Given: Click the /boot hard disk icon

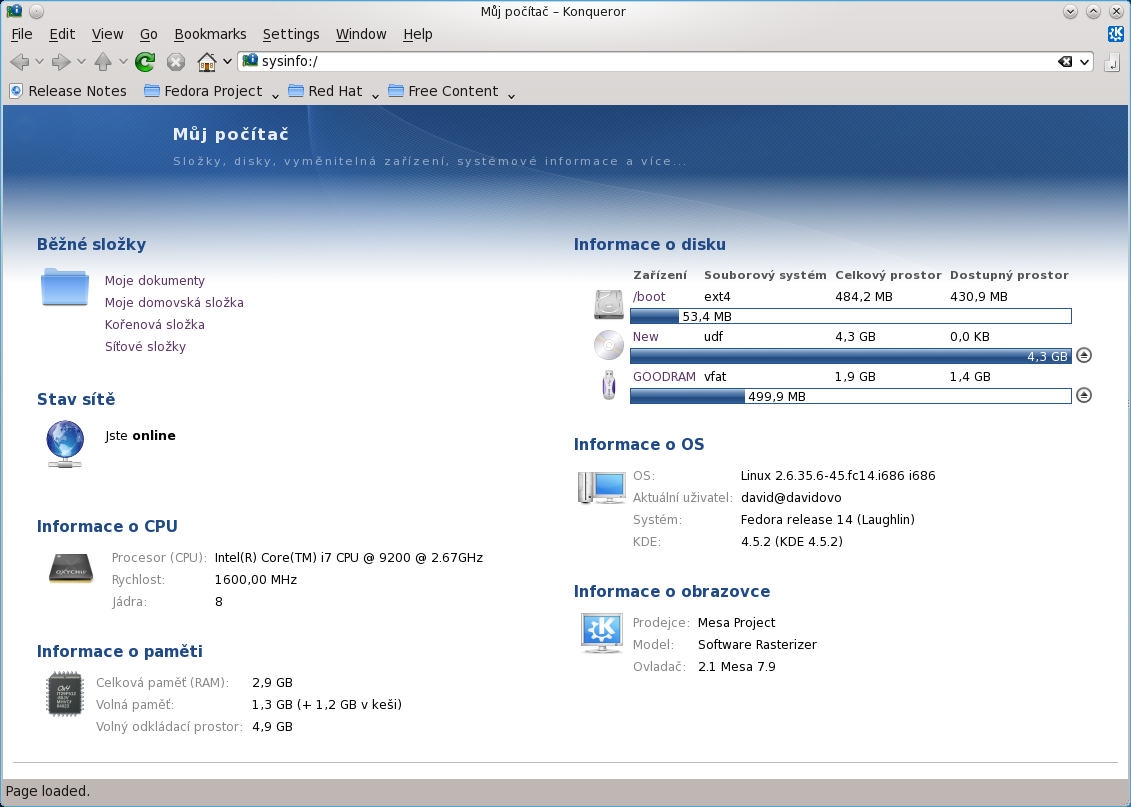Looking at the screenshot, I should 608,304.
